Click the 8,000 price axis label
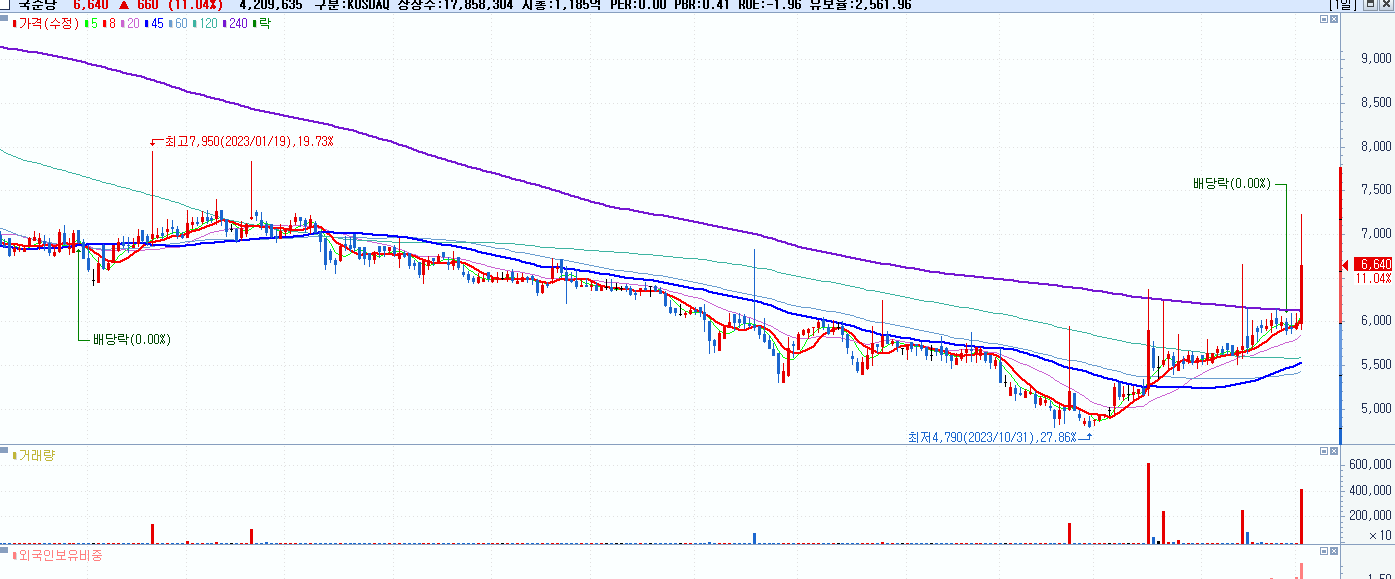Screen dimensions: 1395x579 (x=1377, y=146)
